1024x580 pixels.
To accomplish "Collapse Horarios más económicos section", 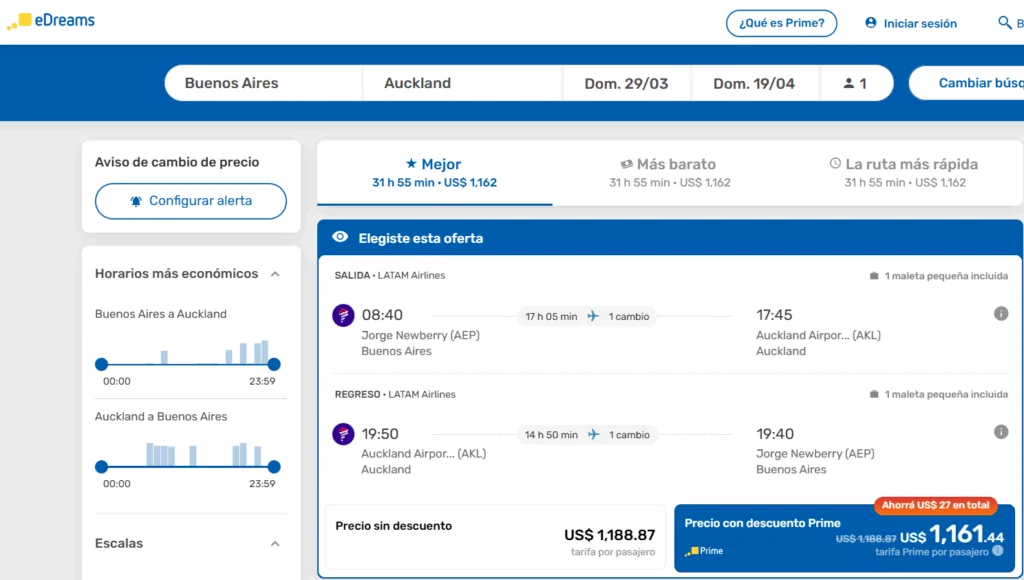I will (275, 274).
